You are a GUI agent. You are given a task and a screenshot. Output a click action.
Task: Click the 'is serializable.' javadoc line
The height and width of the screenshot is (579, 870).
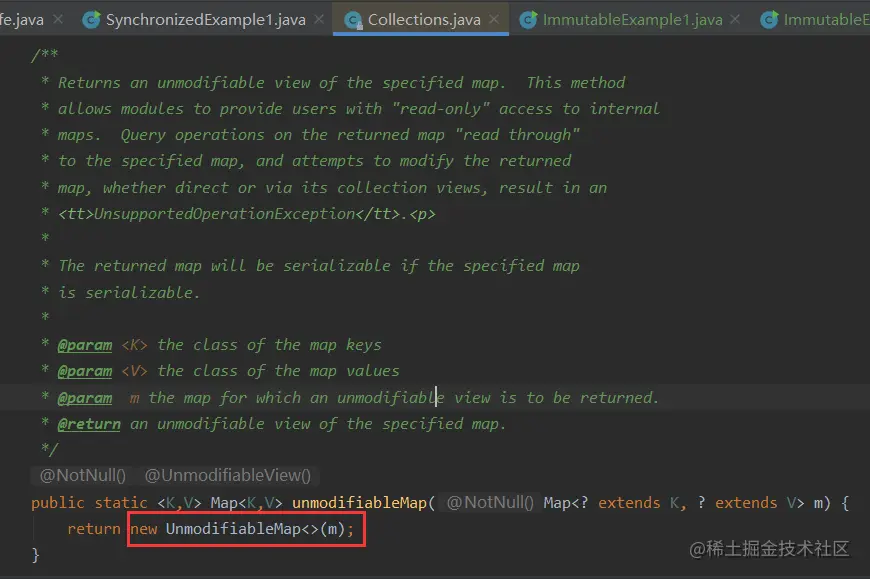click(129, 292)
